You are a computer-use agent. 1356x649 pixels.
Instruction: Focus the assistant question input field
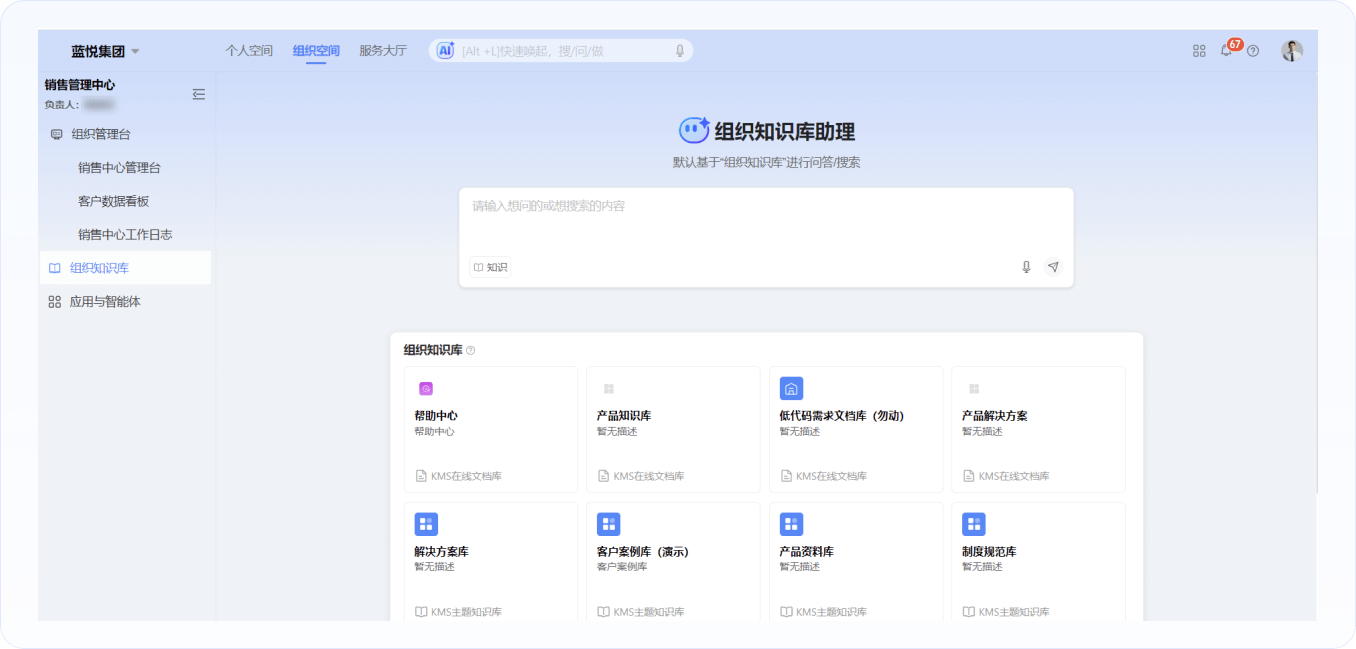click(765, 220)
